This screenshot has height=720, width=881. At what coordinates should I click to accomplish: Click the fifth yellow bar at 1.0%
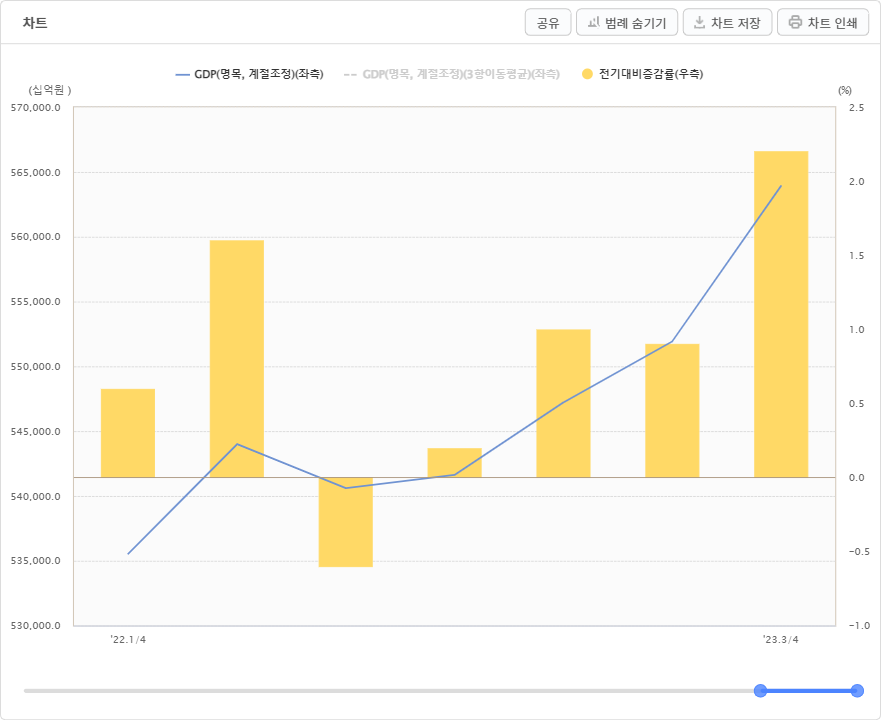tap(564, 403)
